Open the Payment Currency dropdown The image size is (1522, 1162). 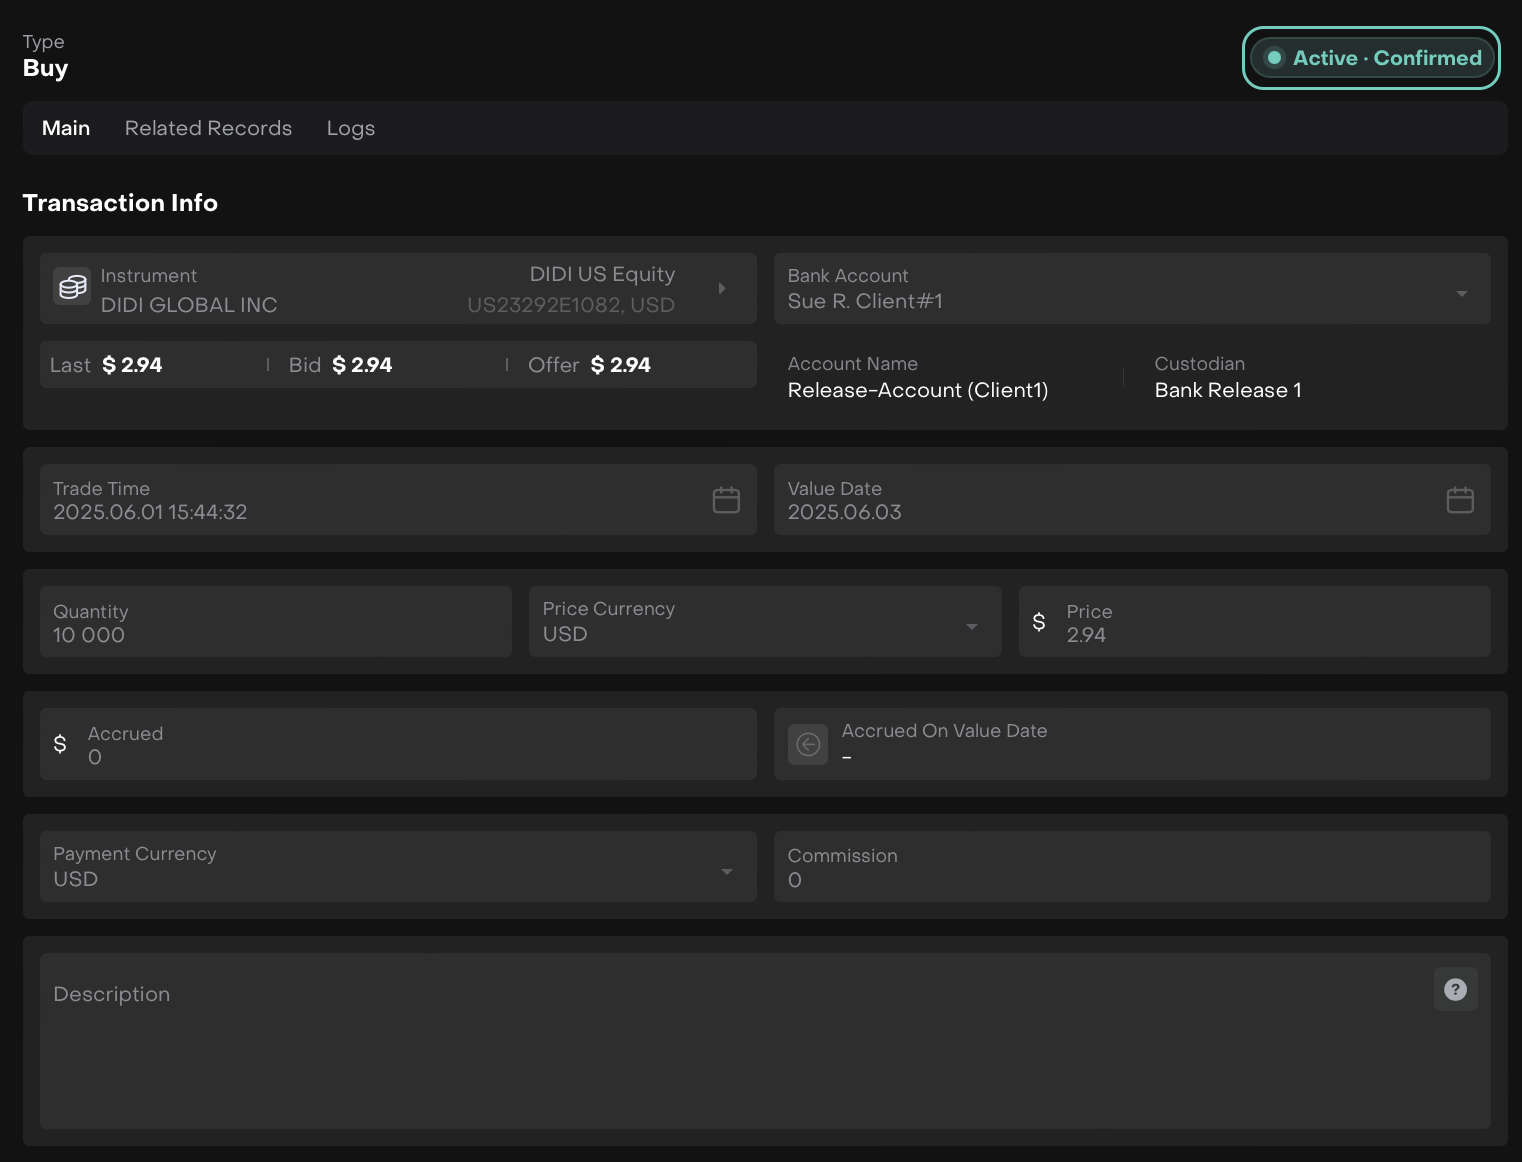[x=727, y=872]
